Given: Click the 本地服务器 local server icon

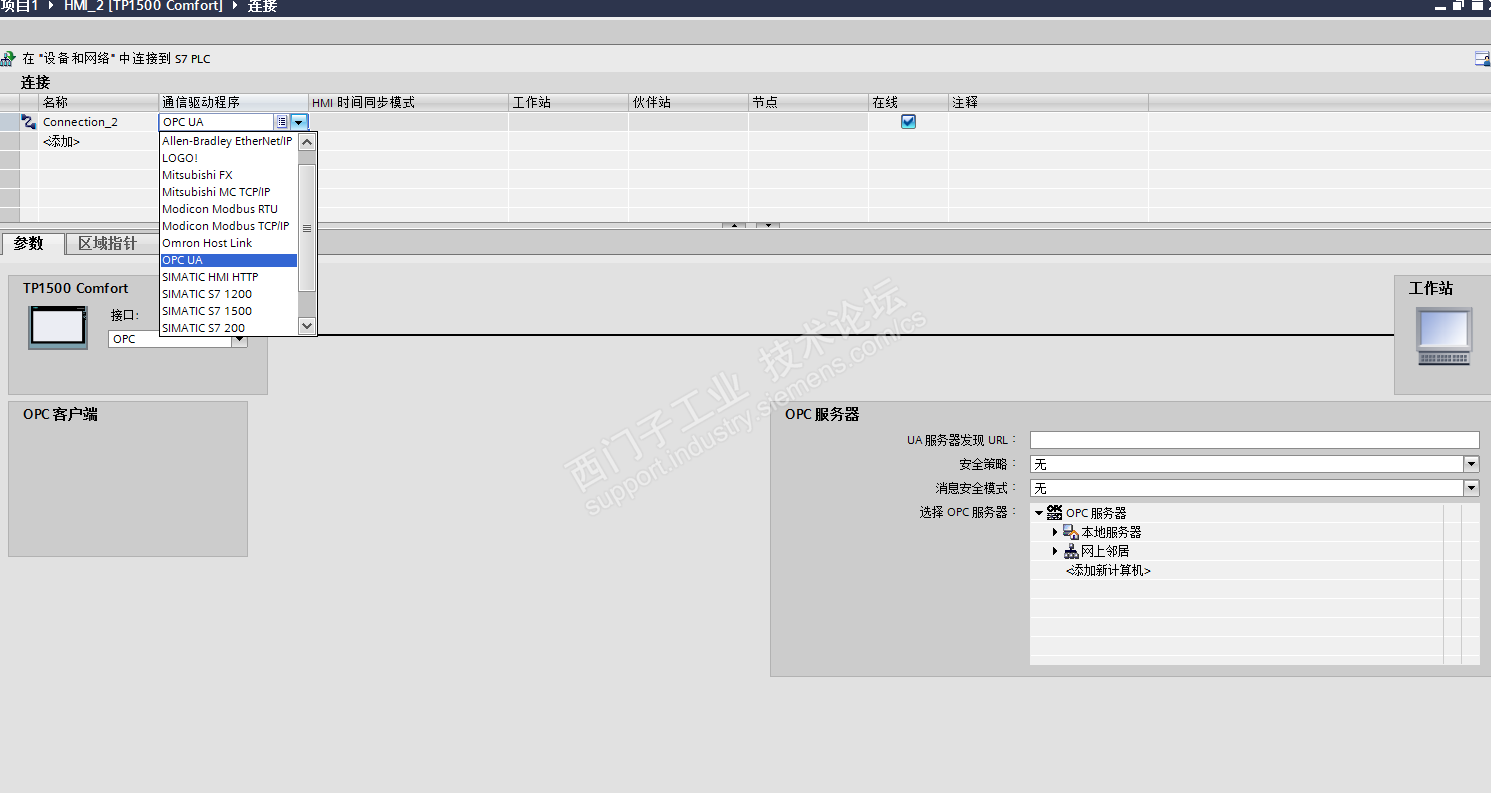Looking at the screenshot, I should coord(1070,532).
